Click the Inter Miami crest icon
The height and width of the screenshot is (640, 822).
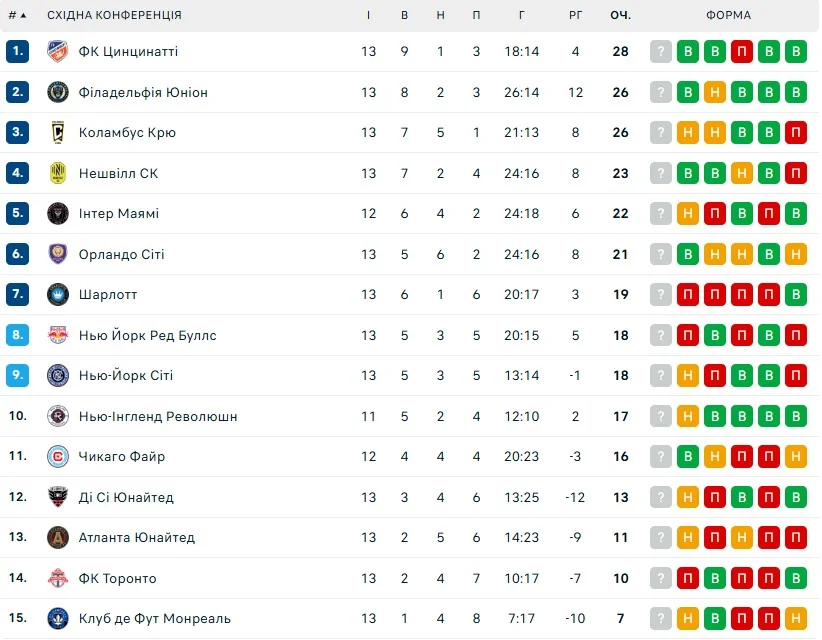[x=57, y=214]
